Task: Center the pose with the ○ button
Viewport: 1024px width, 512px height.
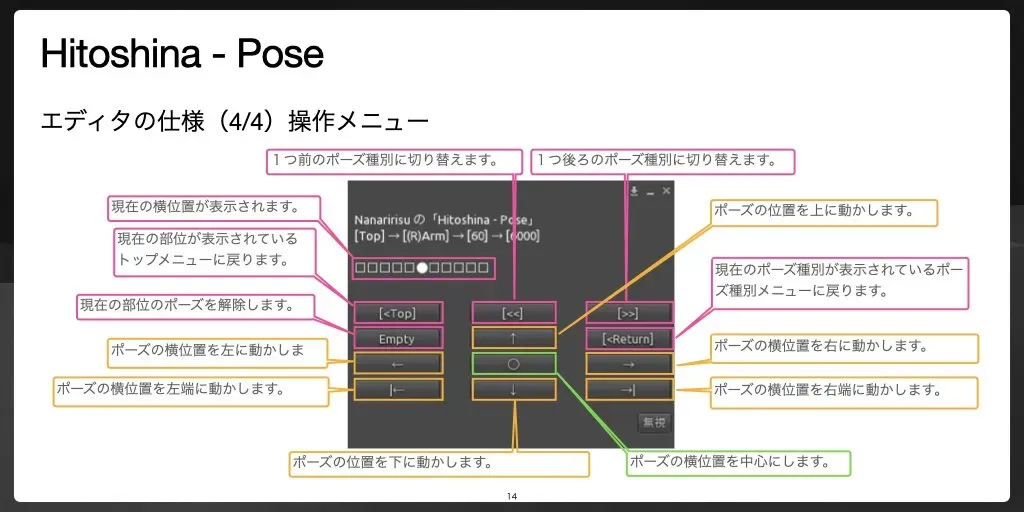Action: click(513, 364)
